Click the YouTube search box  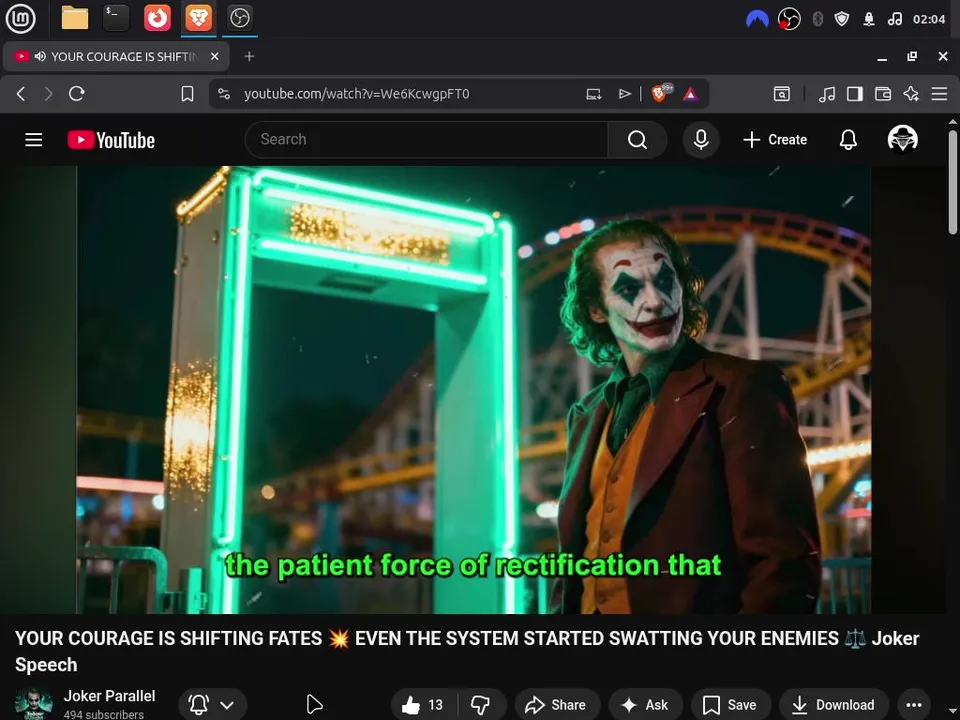coord(426,140)
